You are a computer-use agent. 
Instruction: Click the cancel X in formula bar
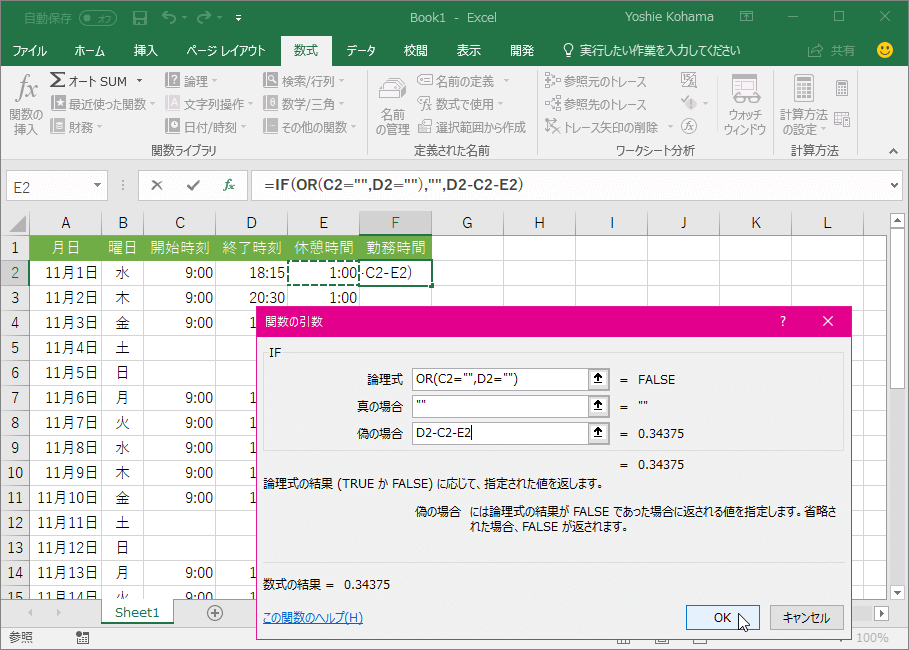157,185
